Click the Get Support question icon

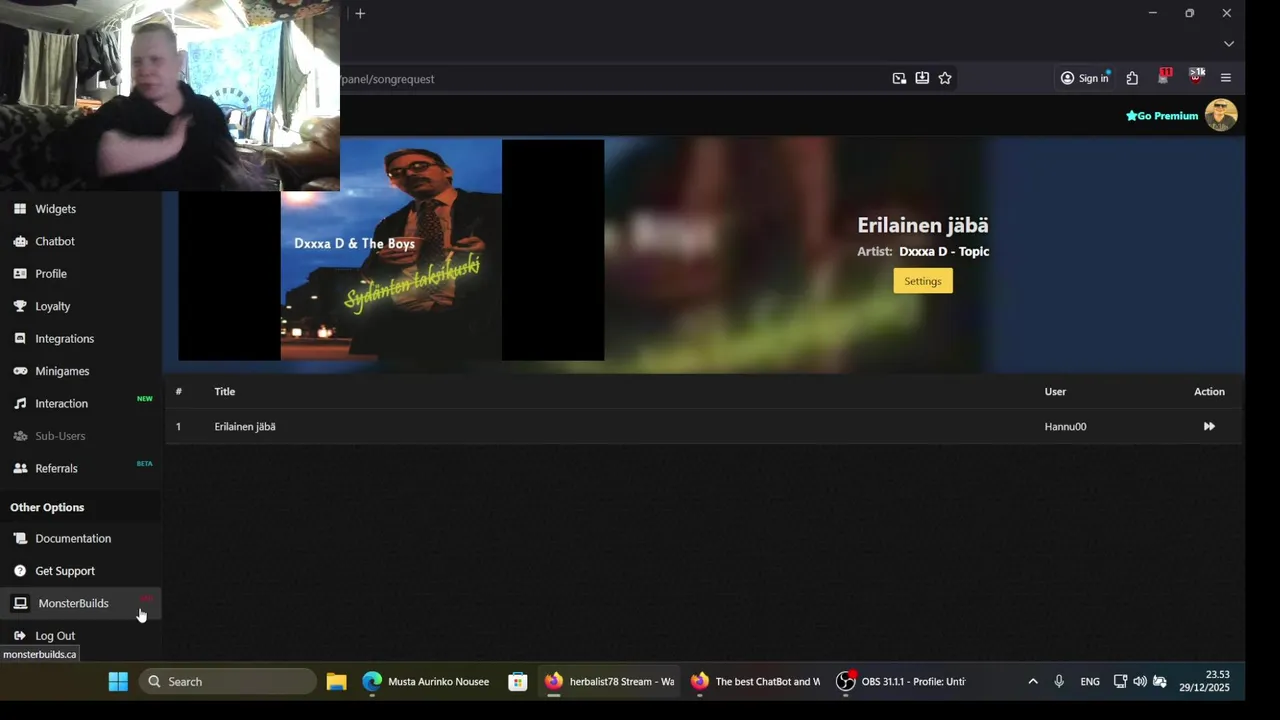(20, 571)
